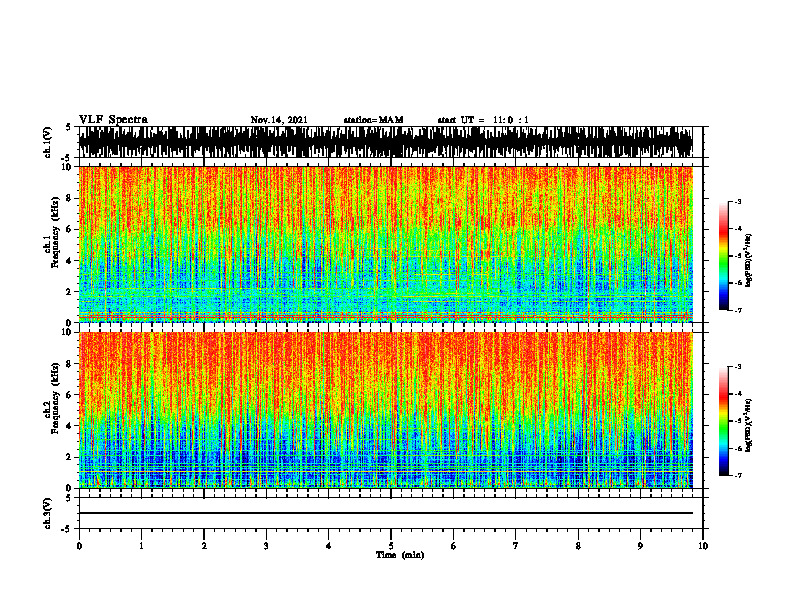Click the -5 tick on ch.1 colorbar
This screenshot has height=612, width=792.
tap(738, 256)
